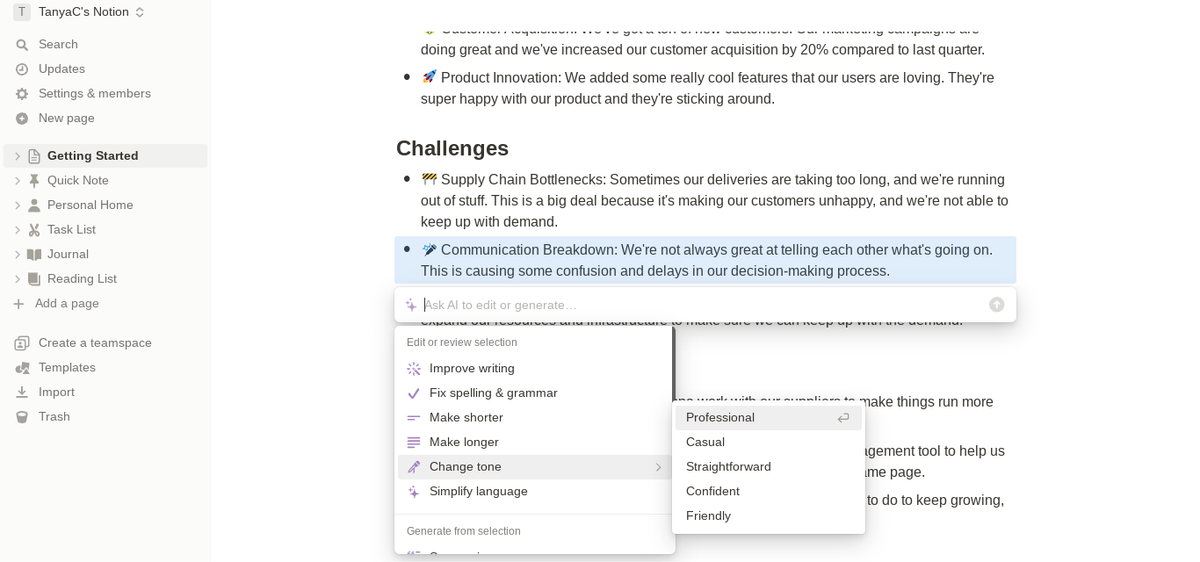Expand the Getting Started page tree
1200x562 pixels.
click(17, 156)
